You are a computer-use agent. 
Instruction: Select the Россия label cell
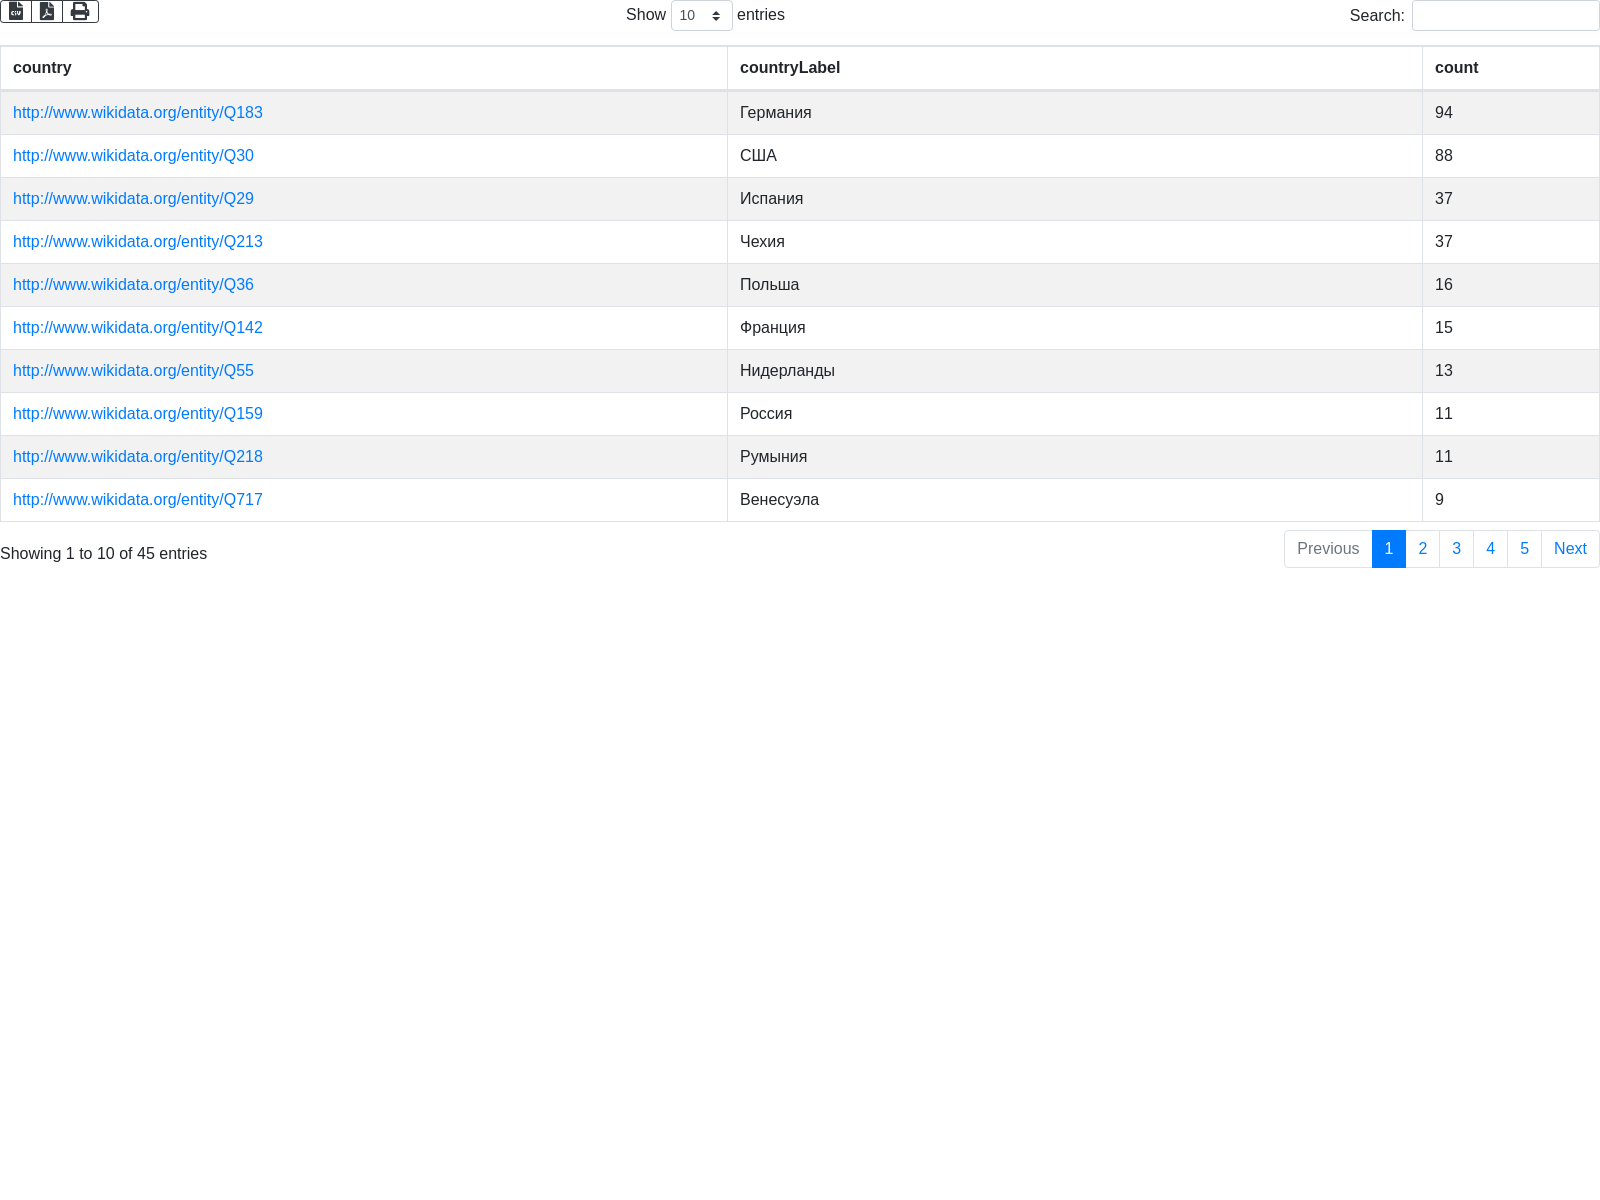click(x=1075, y=414)
